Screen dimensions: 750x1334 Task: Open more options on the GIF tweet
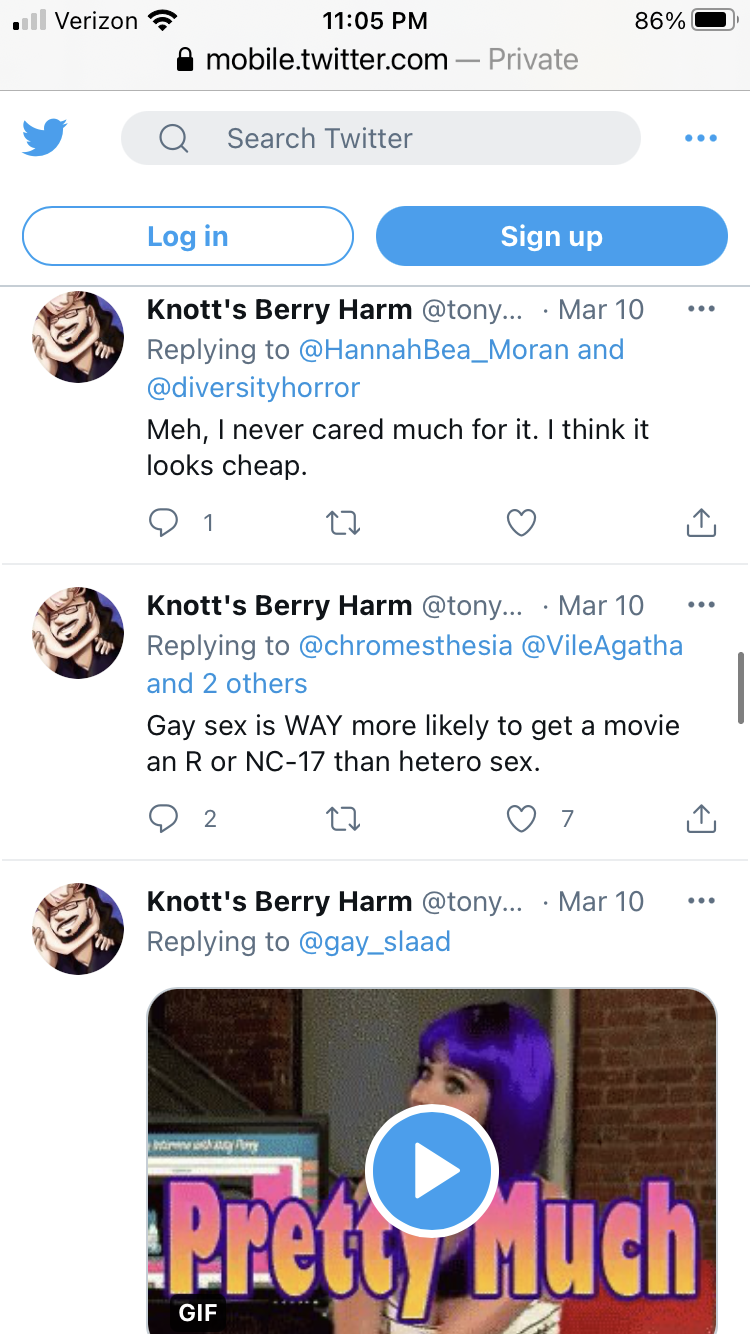click(x=702, y=901)
